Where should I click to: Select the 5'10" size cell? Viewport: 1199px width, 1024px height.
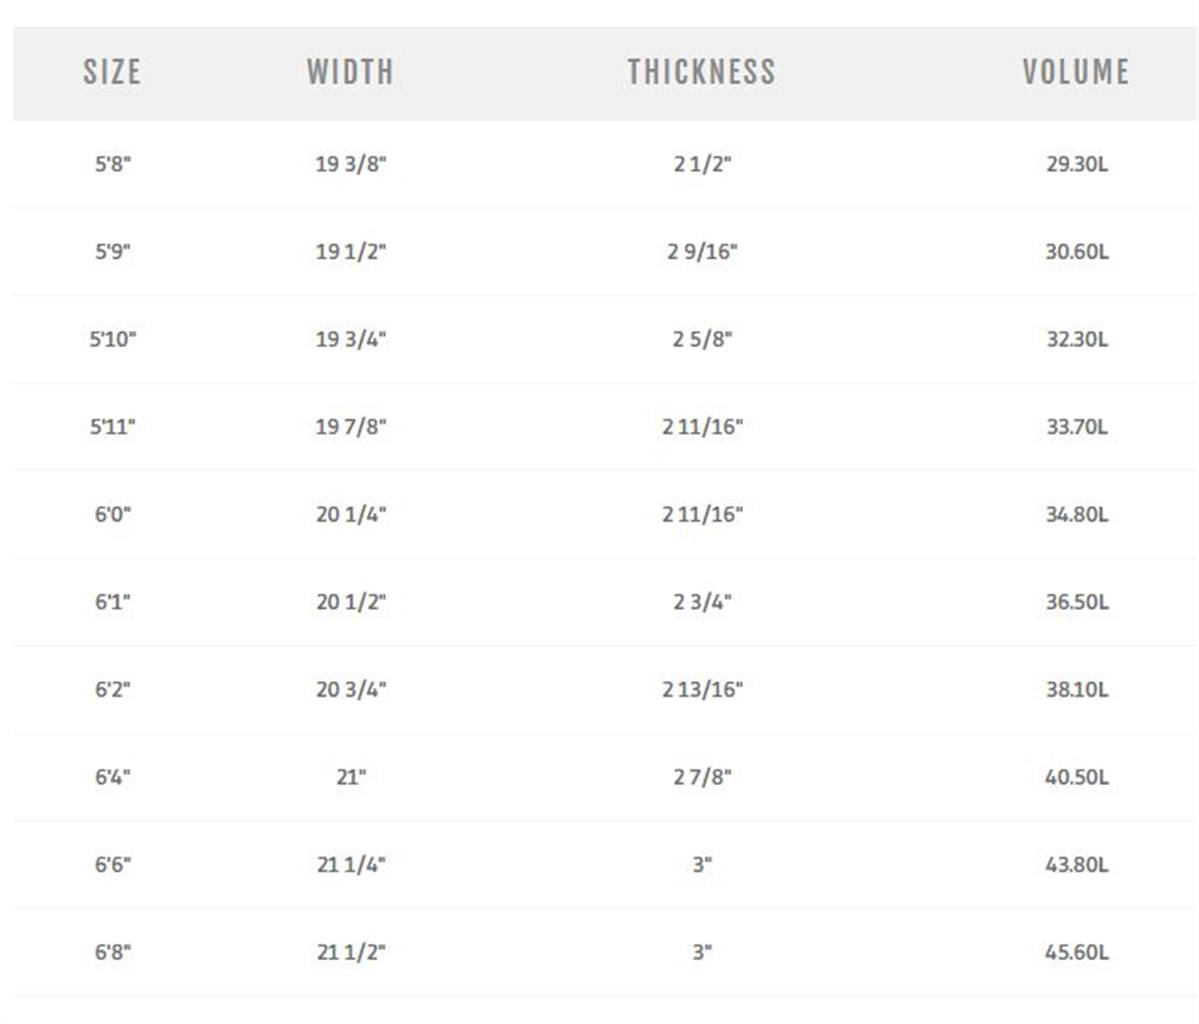click(x=112, y=339)
